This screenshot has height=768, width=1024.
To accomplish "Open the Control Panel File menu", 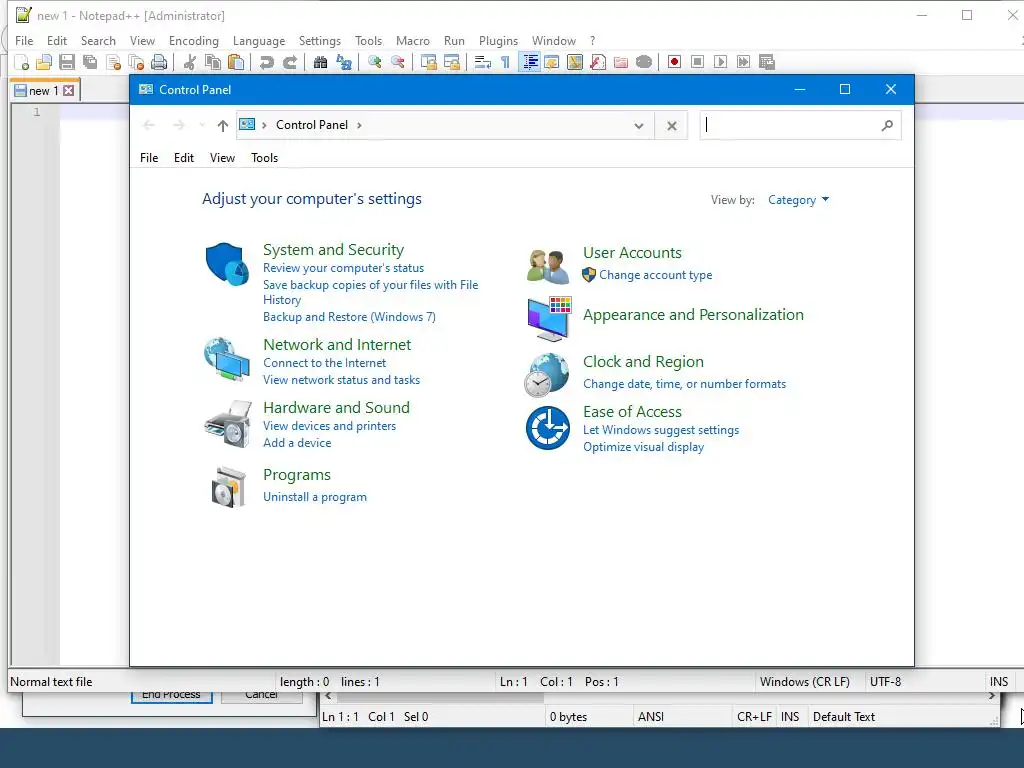I will (149, 157).
